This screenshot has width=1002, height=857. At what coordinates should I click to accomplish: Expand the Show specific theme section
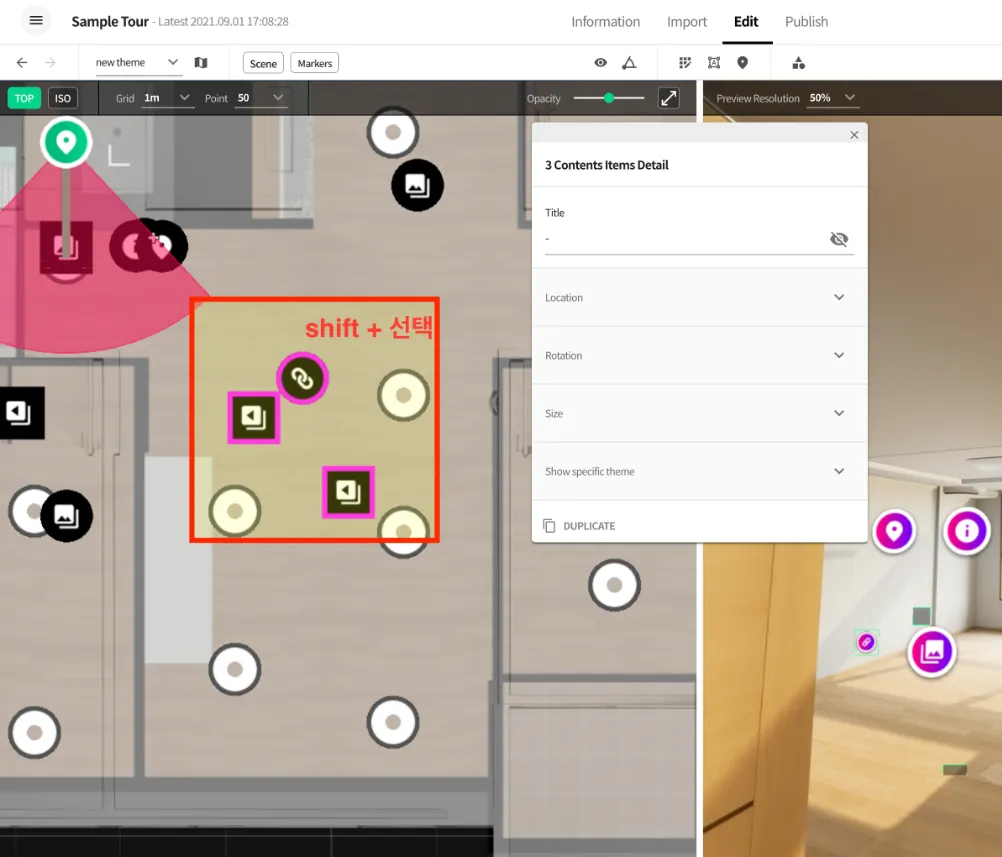(699, 471)
